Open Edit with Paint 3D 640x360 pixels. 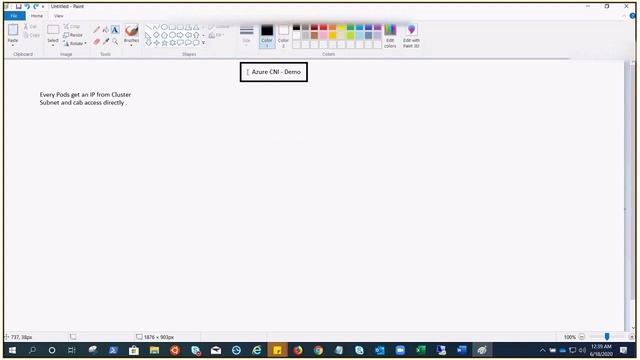[x=411, y=36]
